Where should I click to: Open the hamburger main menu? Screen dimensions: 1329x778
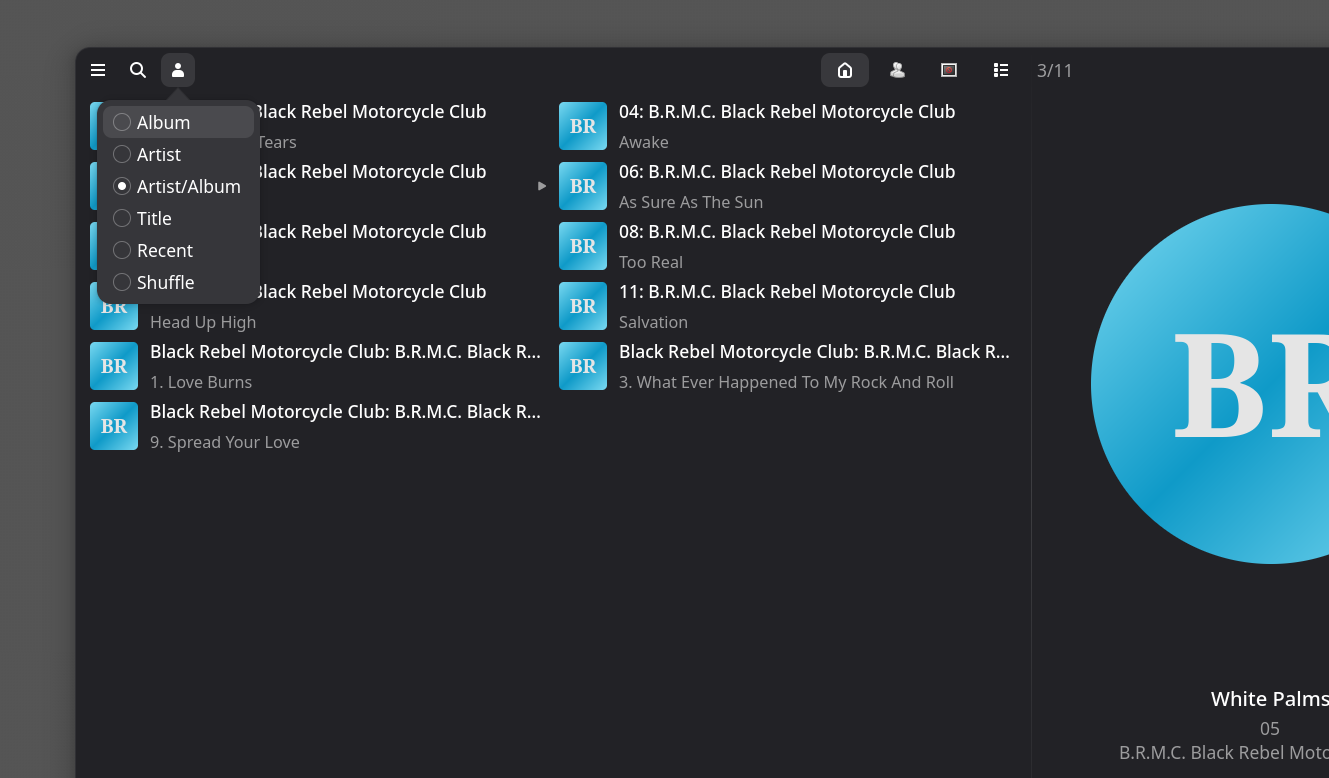pos(98,70)
